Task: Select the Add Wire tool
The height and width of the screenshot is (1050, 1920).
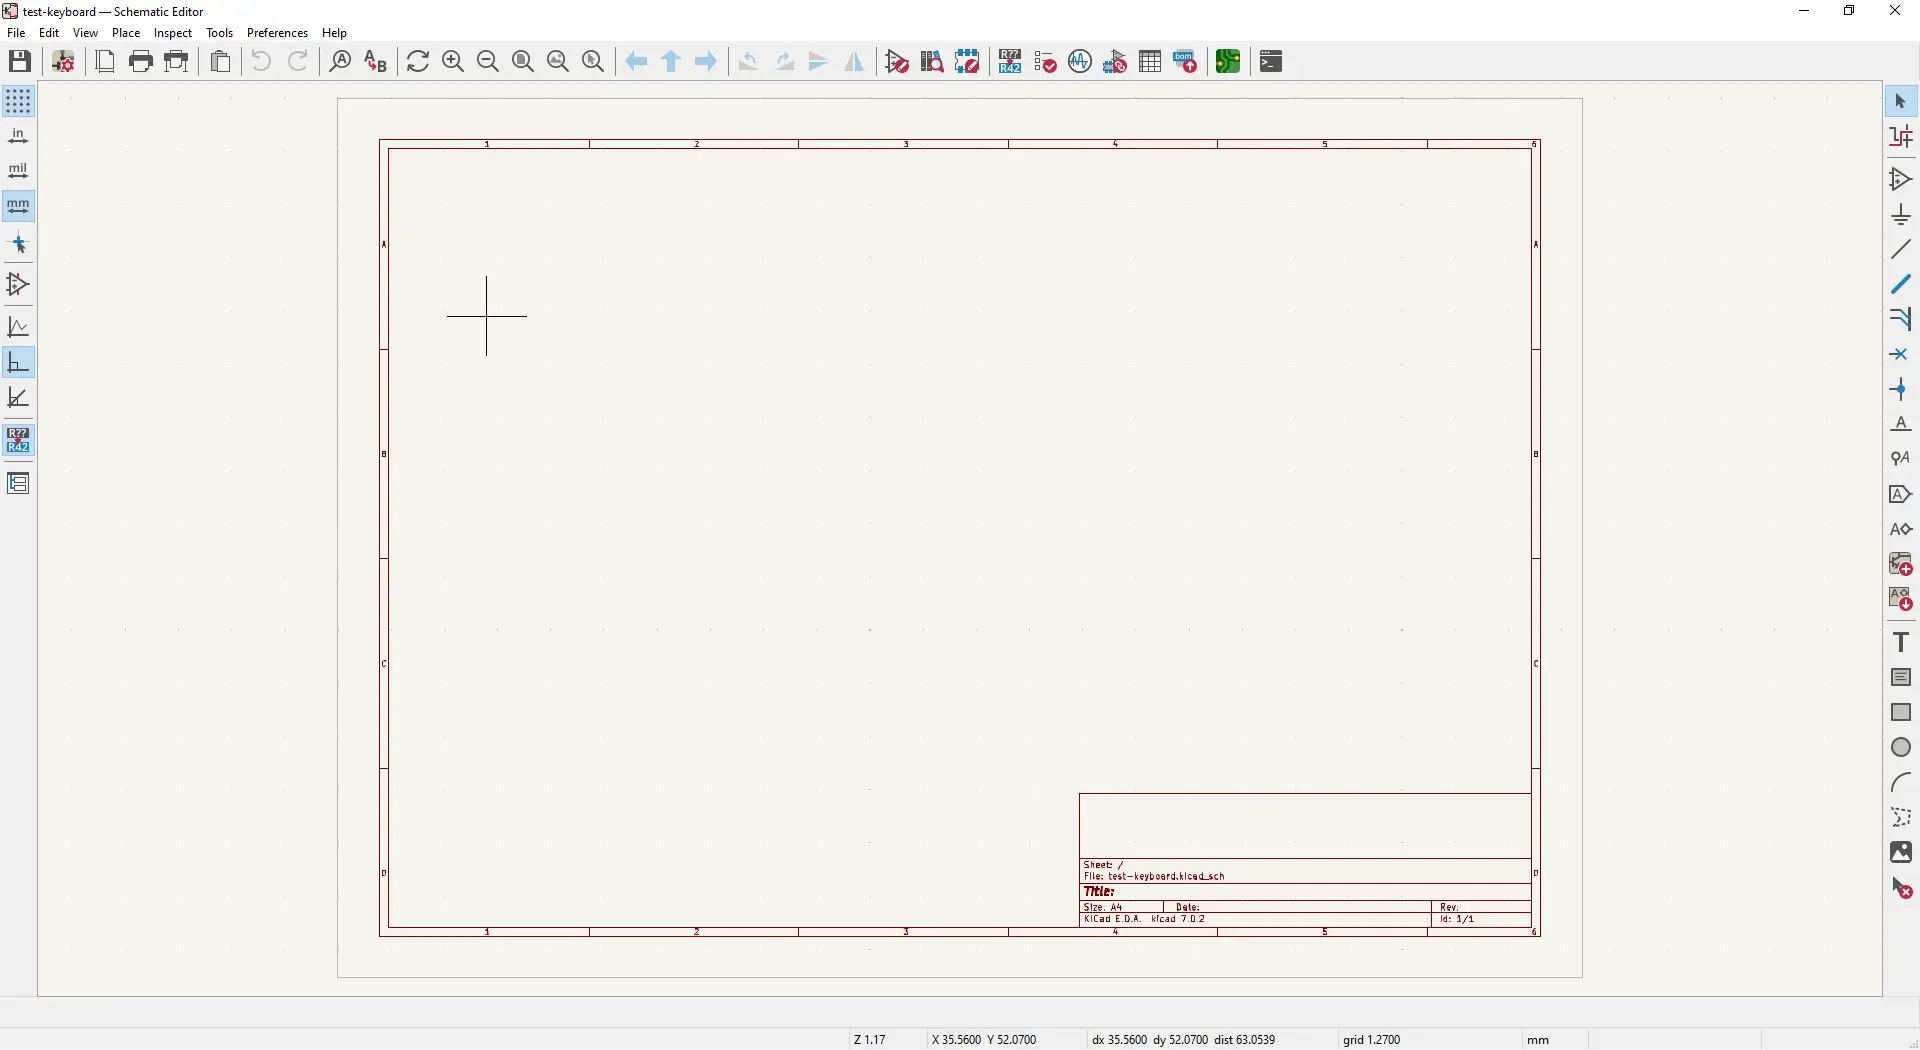Action: (1903, 251)
